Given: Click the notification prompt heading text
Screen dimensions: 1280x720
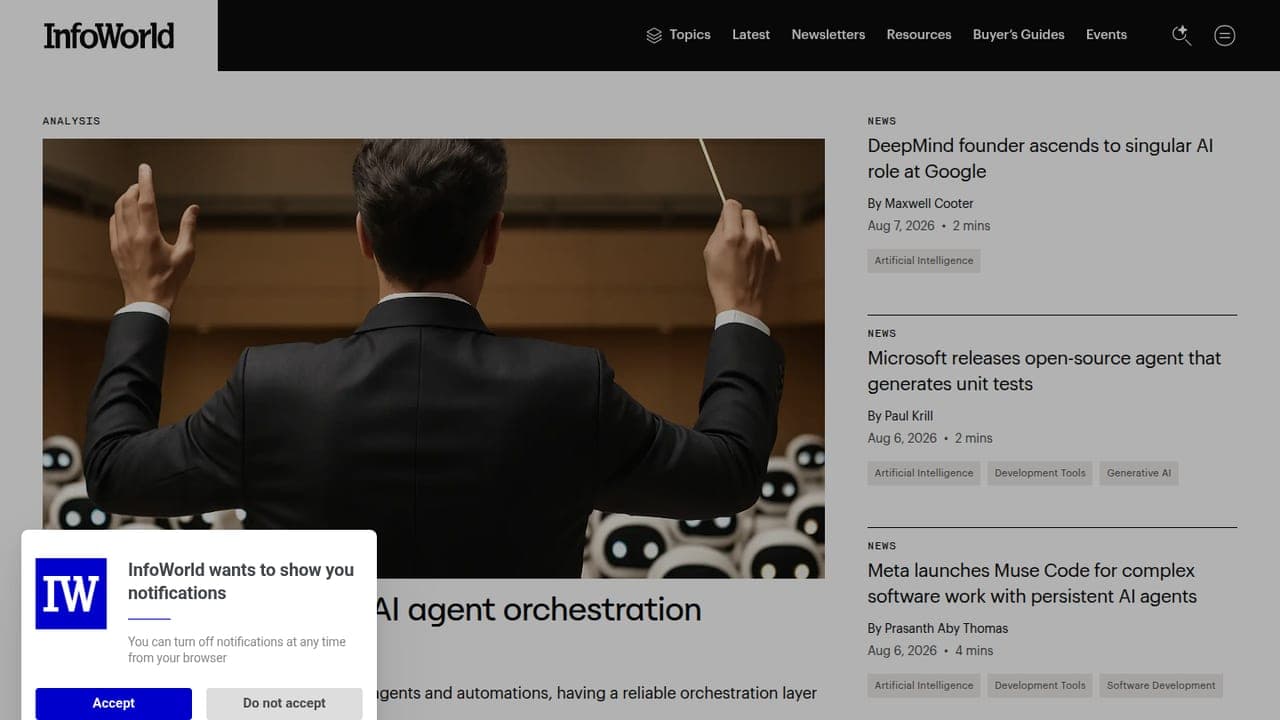Looking at the screenshot, I should coord(241,582).
